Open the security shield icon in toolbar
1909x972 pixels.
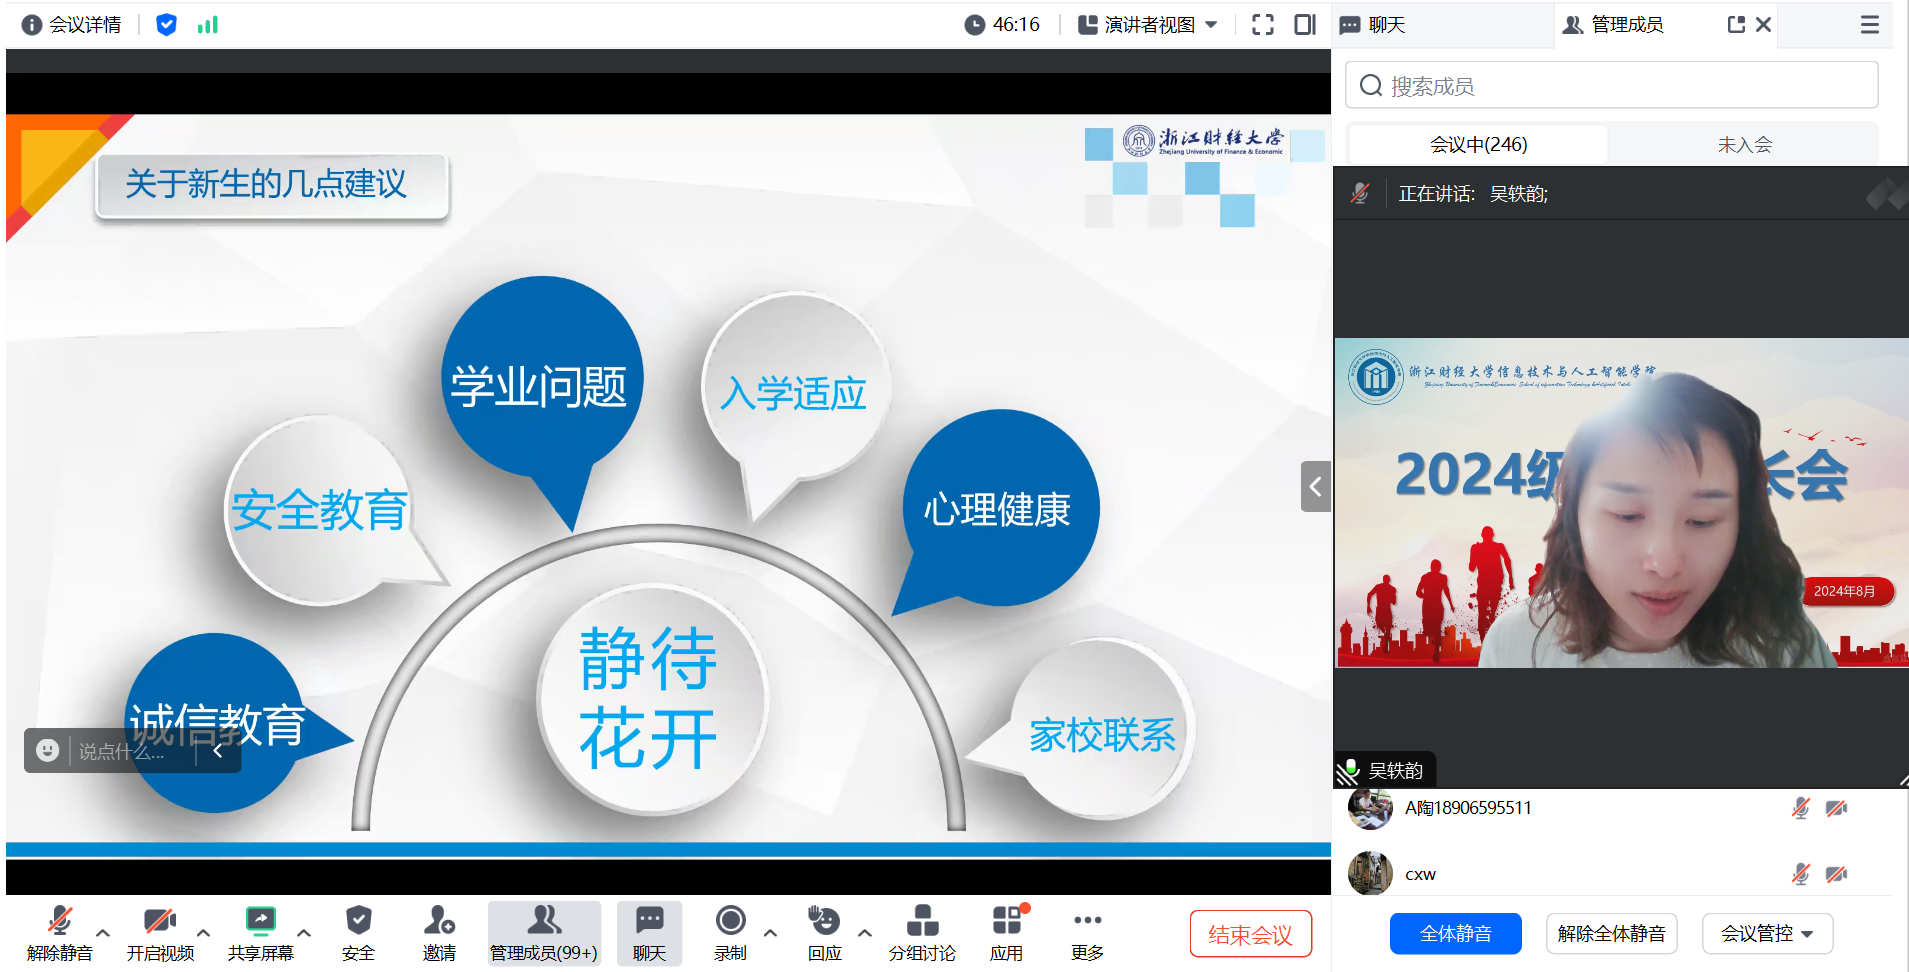point(358,921)
